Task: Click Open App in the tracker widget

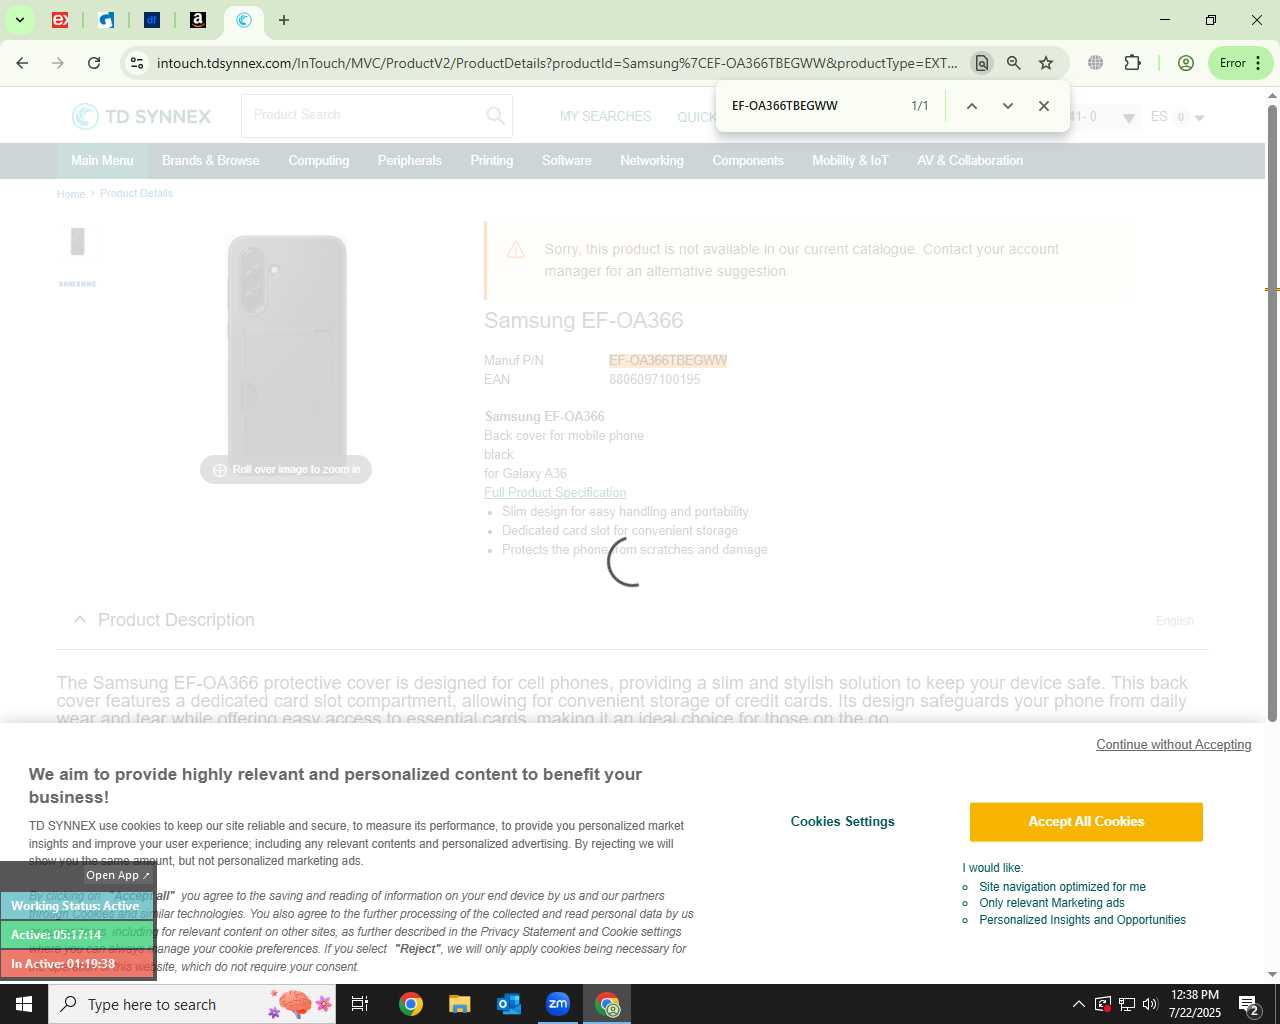Action: pos(117,875)
